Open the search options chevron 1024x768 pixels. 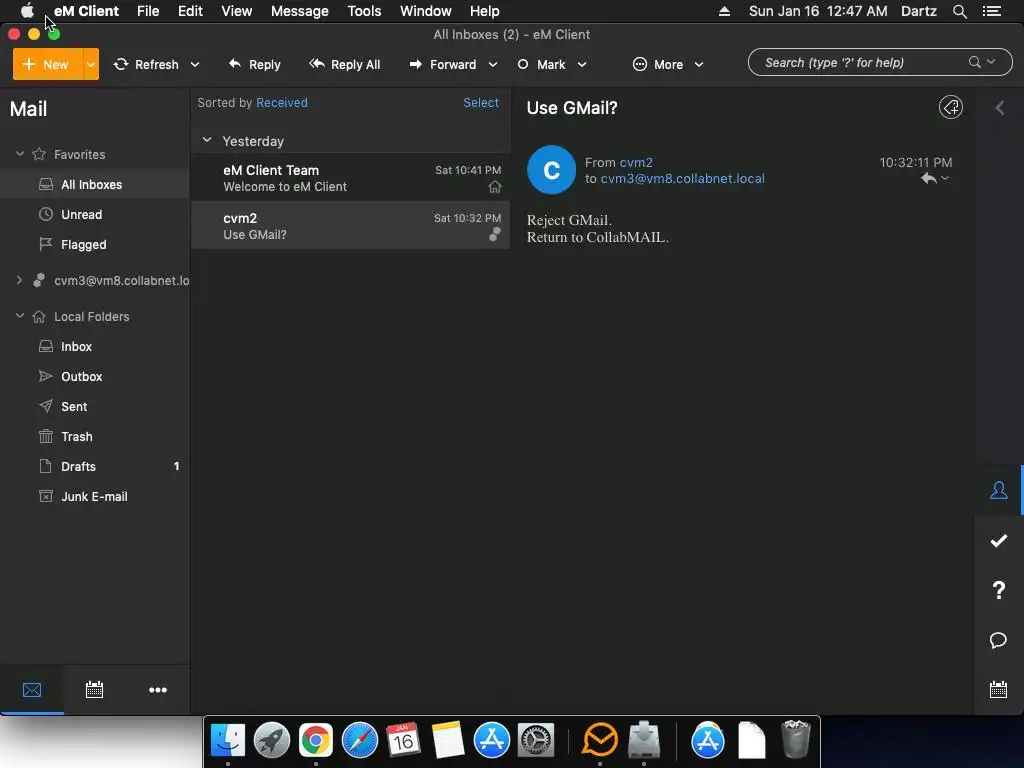[x=991, y=62]
